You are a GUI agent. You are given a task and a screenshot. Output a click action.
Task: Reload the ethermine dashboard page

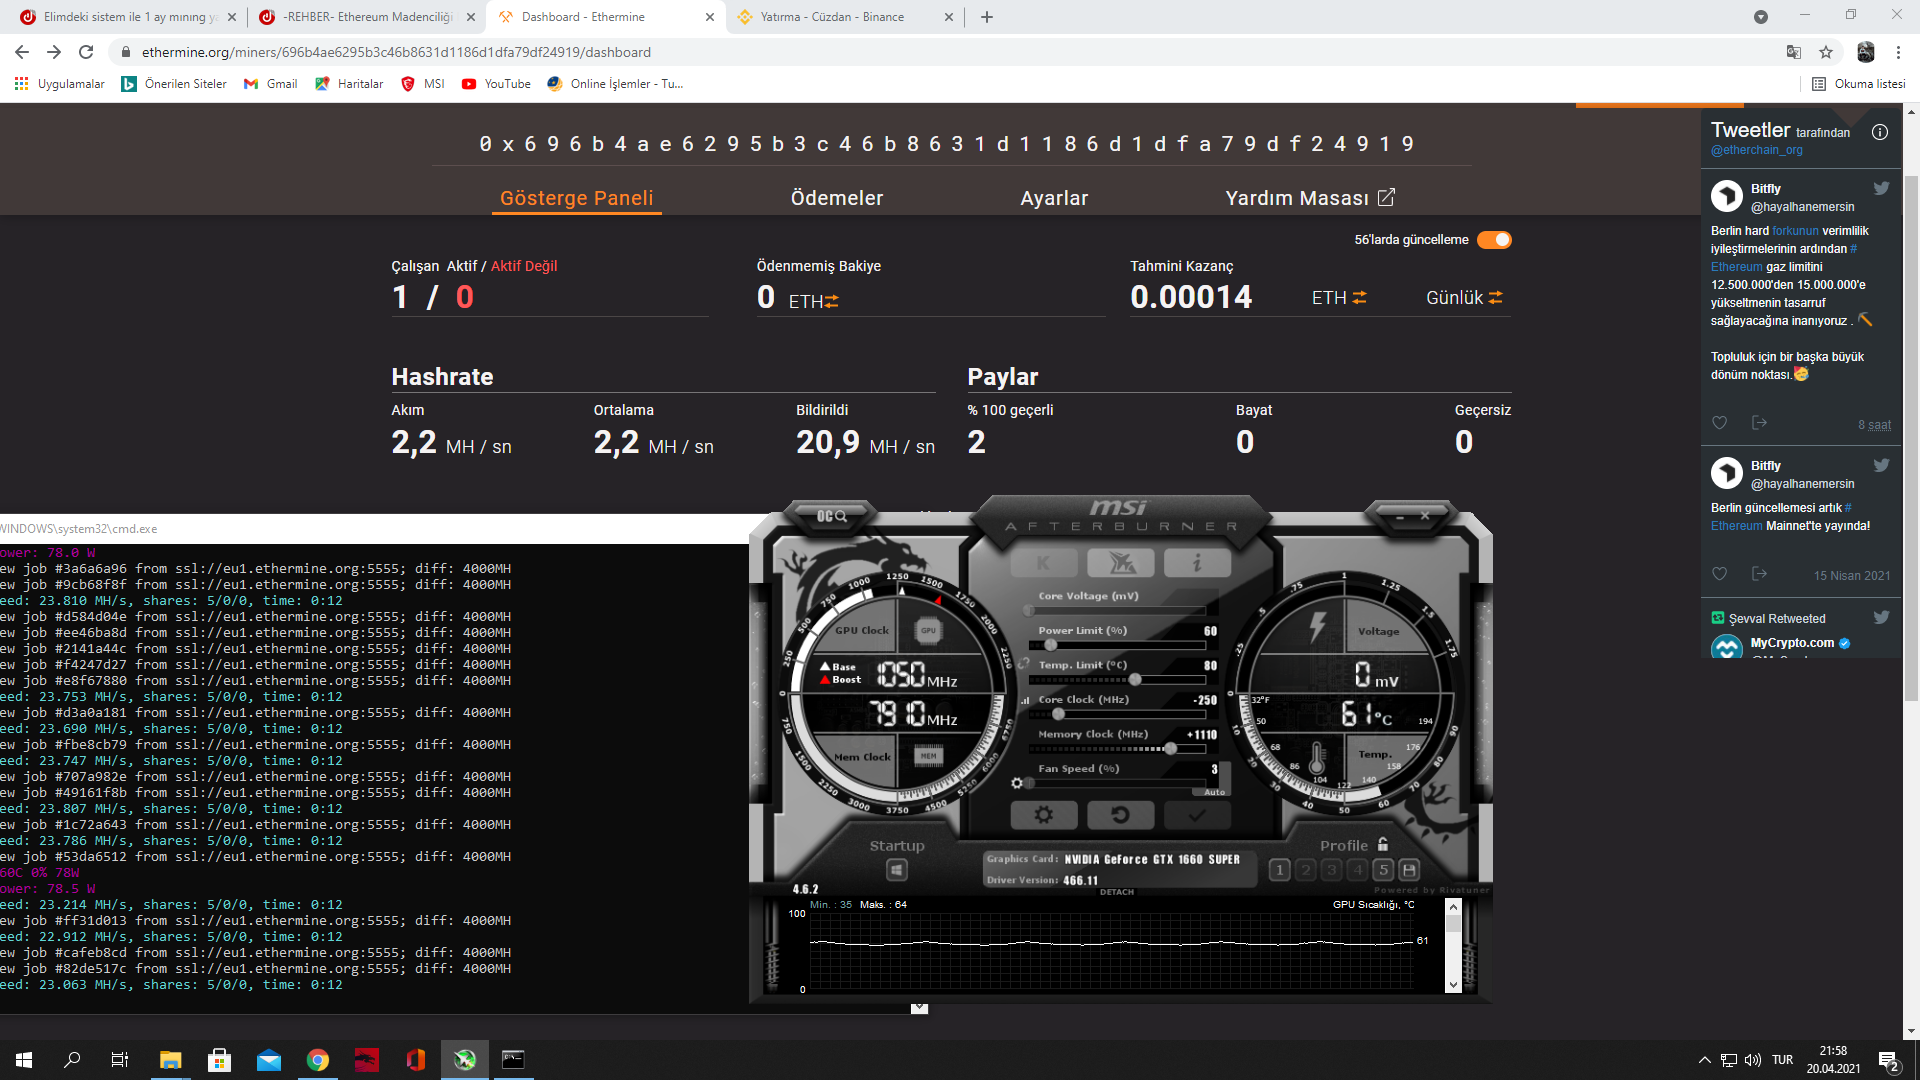(86, 52)
